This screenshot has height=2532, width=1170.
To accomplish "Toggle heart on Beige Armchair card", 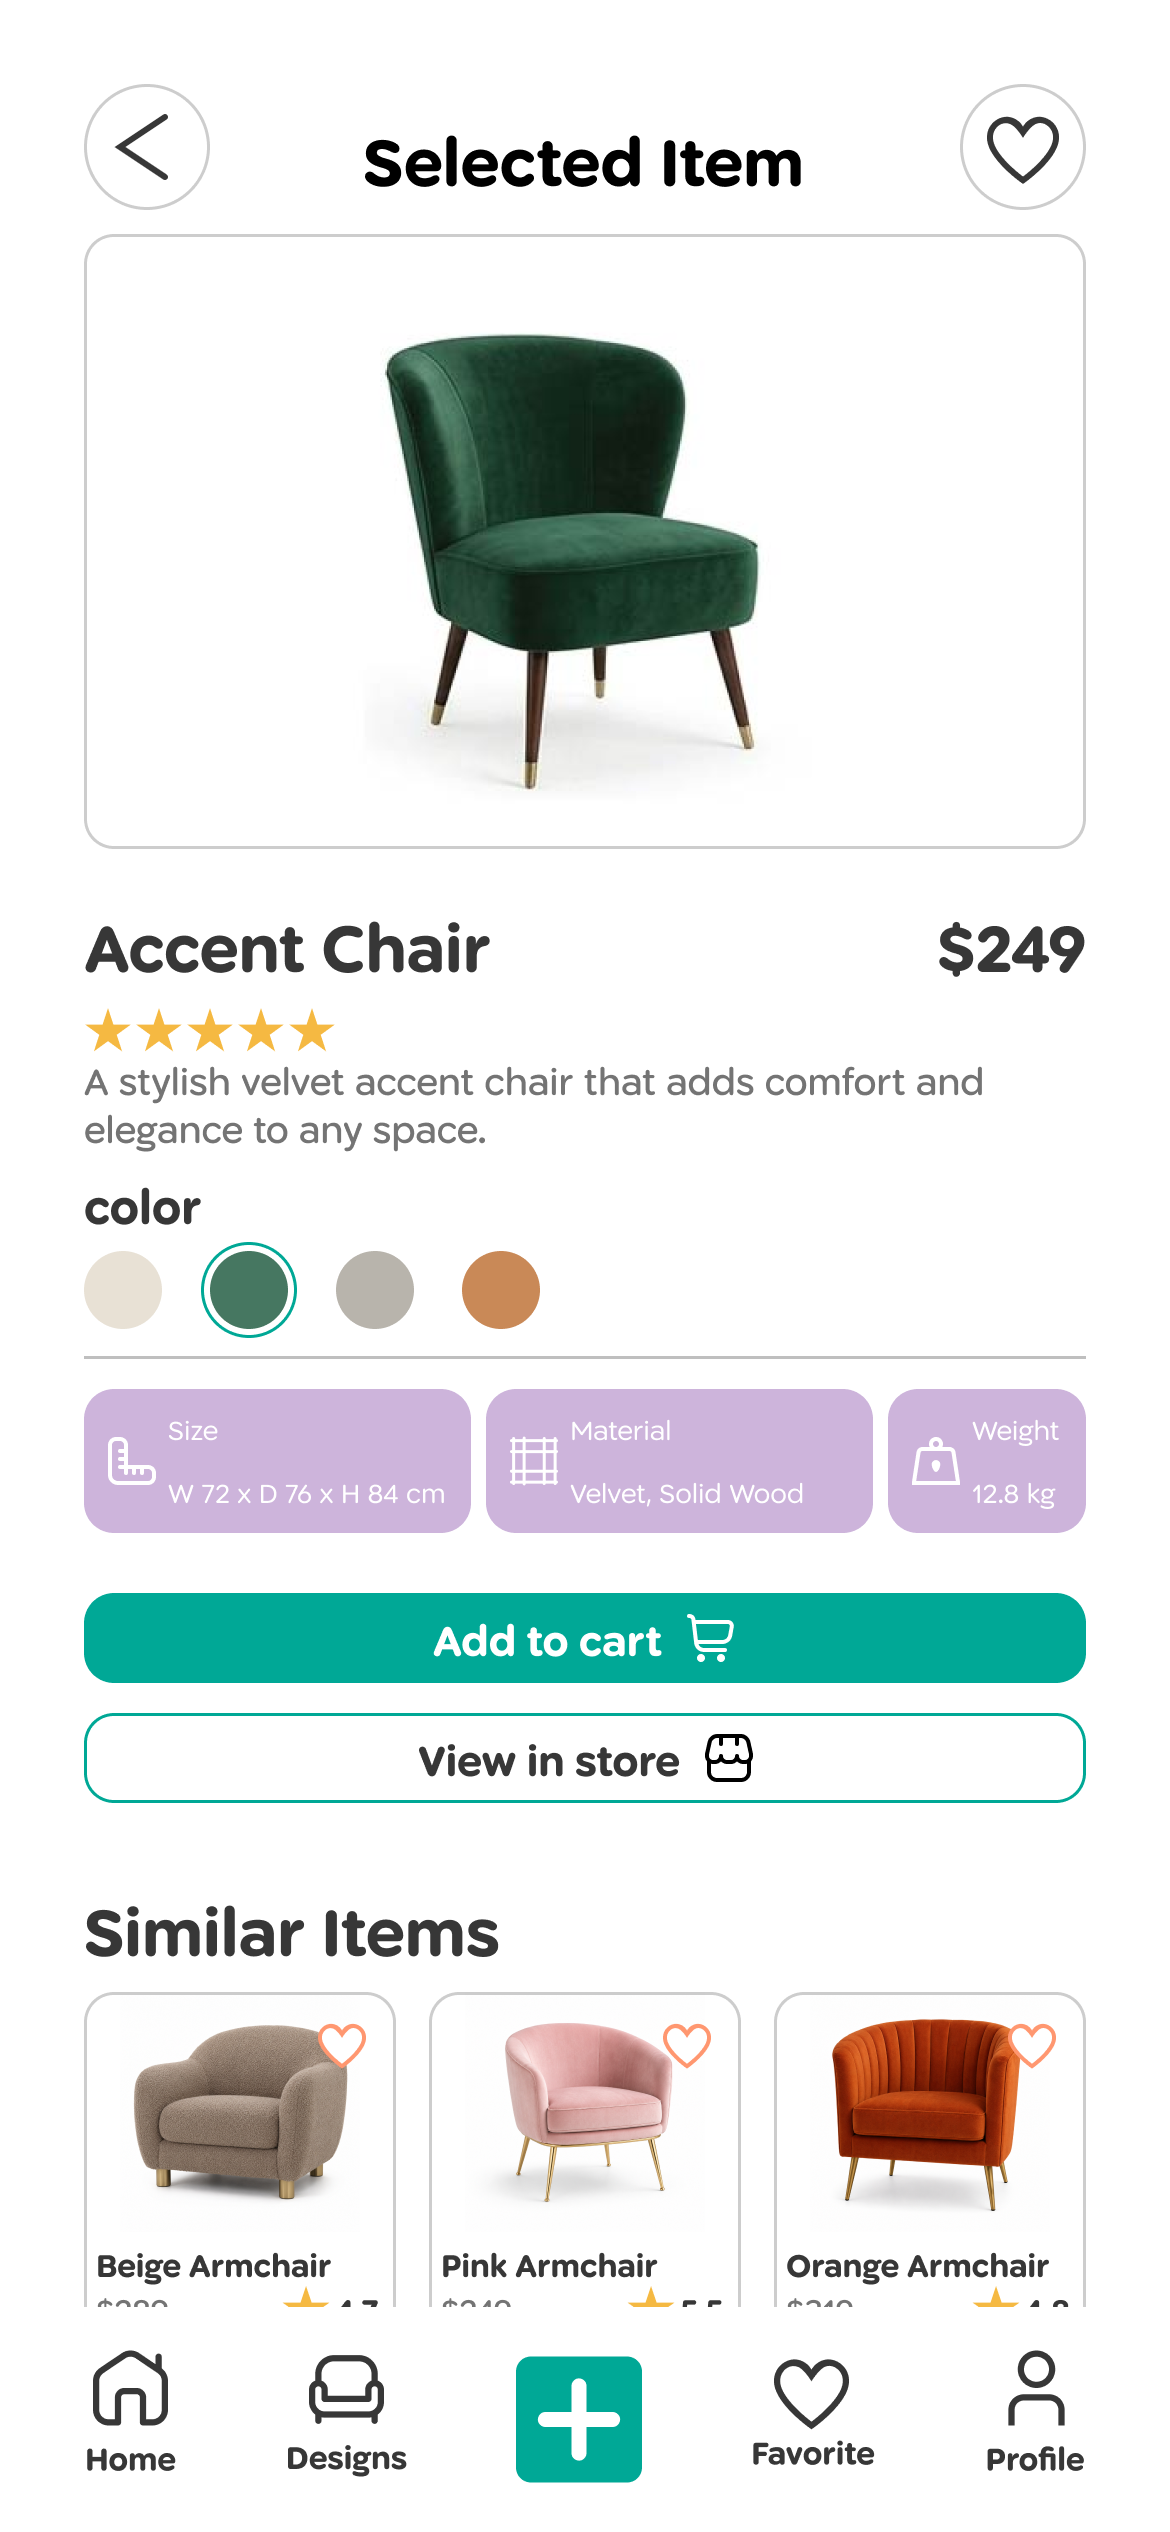I will pyautogui.click(x=342, y=2045).
